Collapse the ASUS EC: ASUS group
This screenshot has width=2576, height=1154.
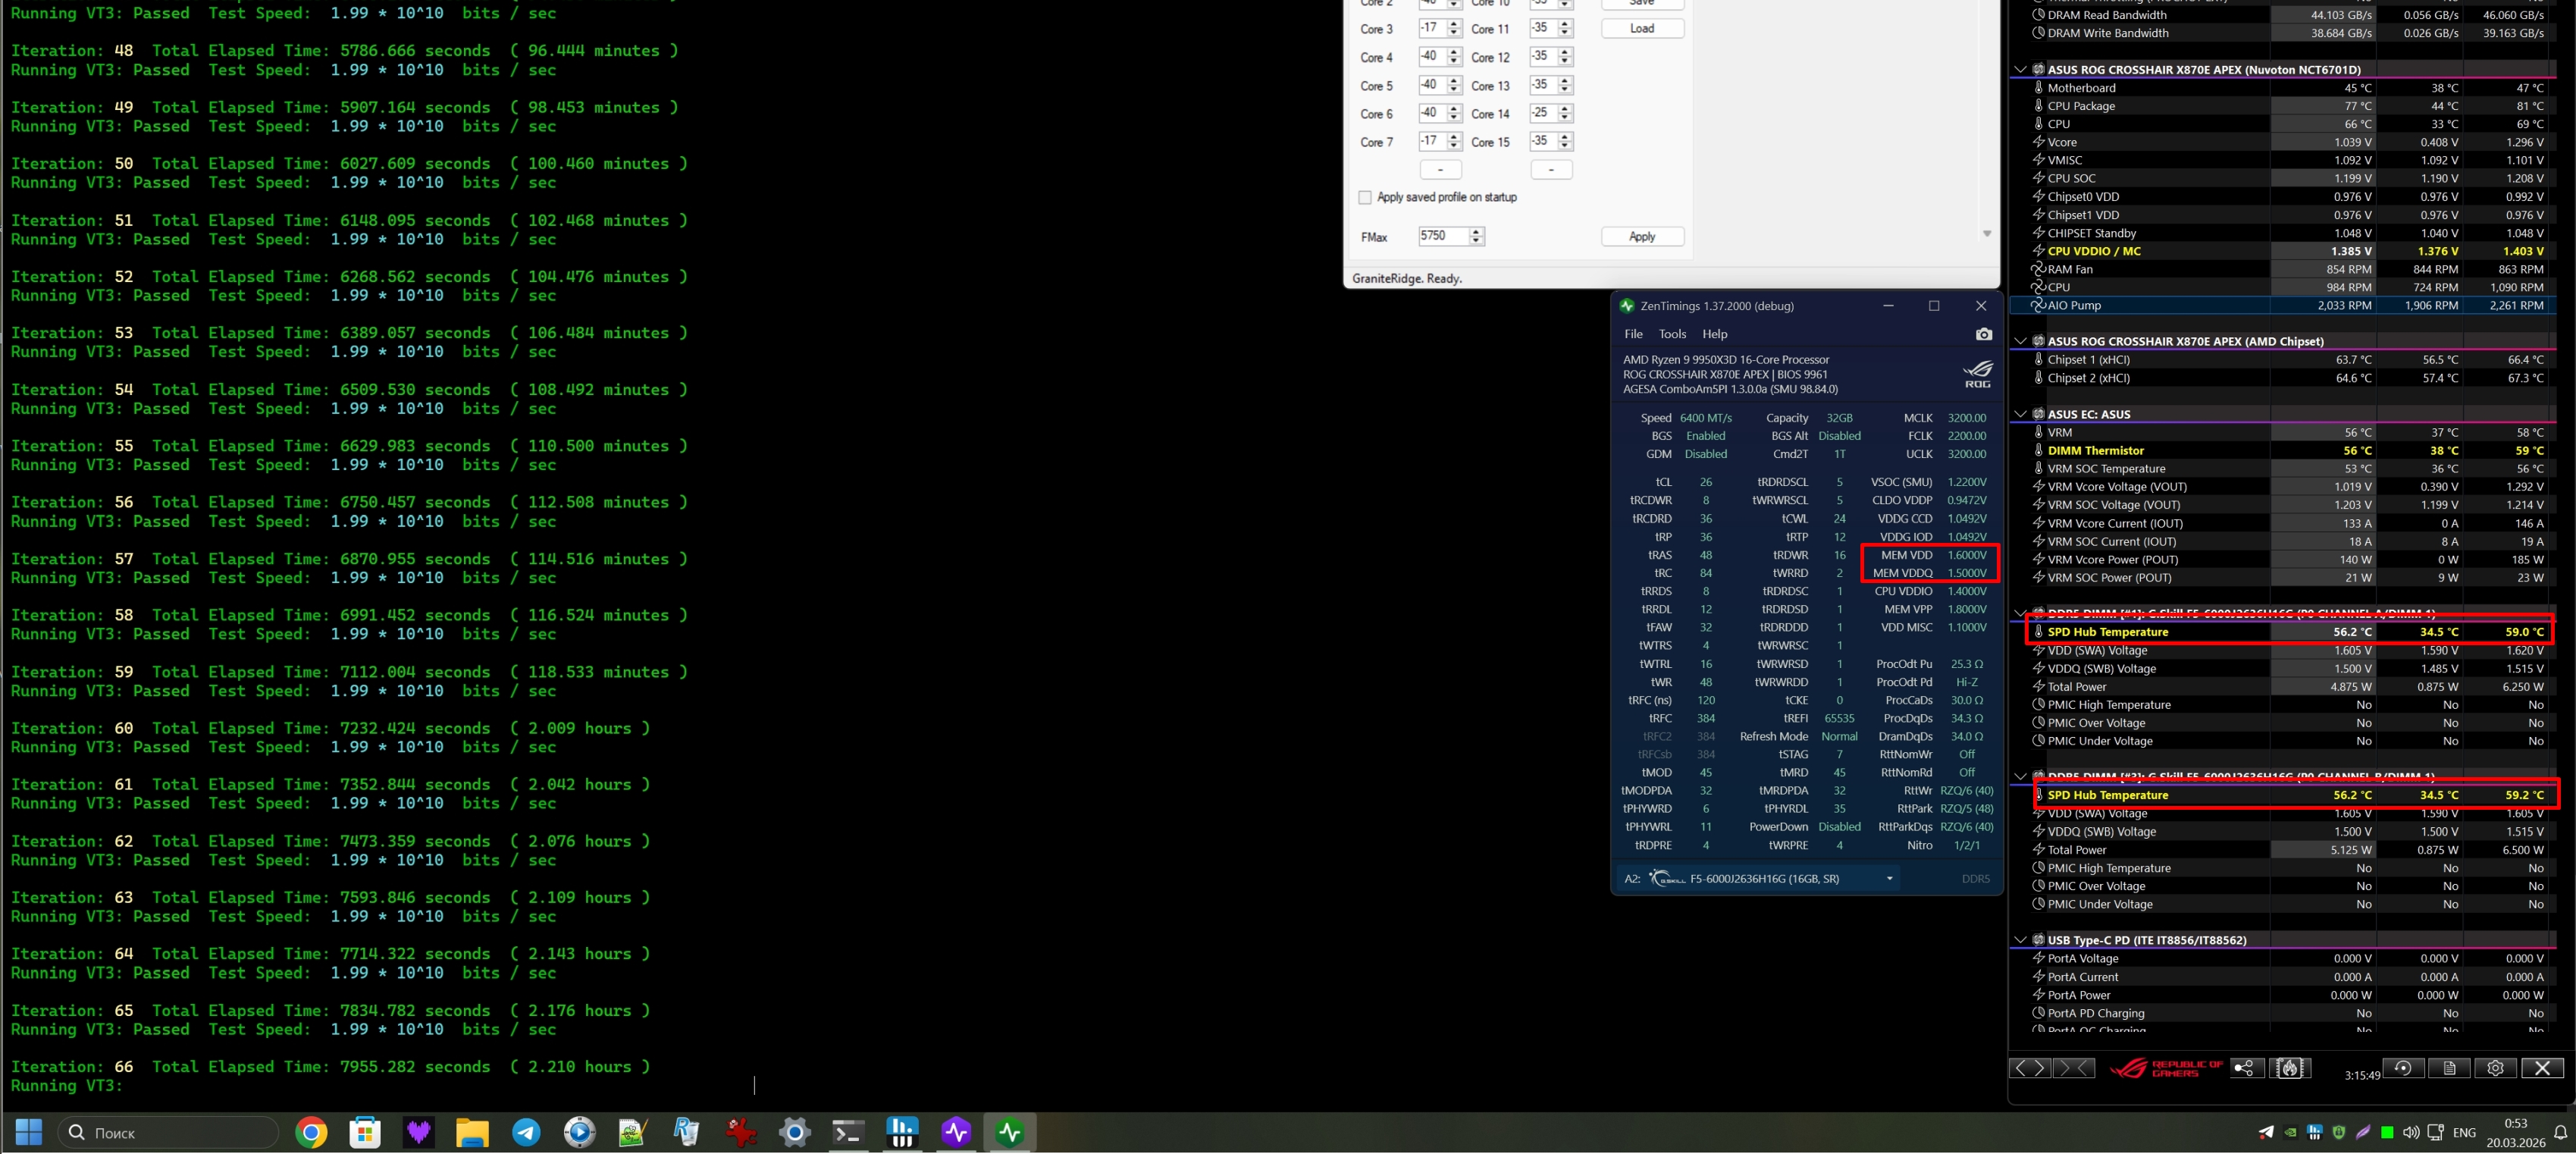(2020, 414)
